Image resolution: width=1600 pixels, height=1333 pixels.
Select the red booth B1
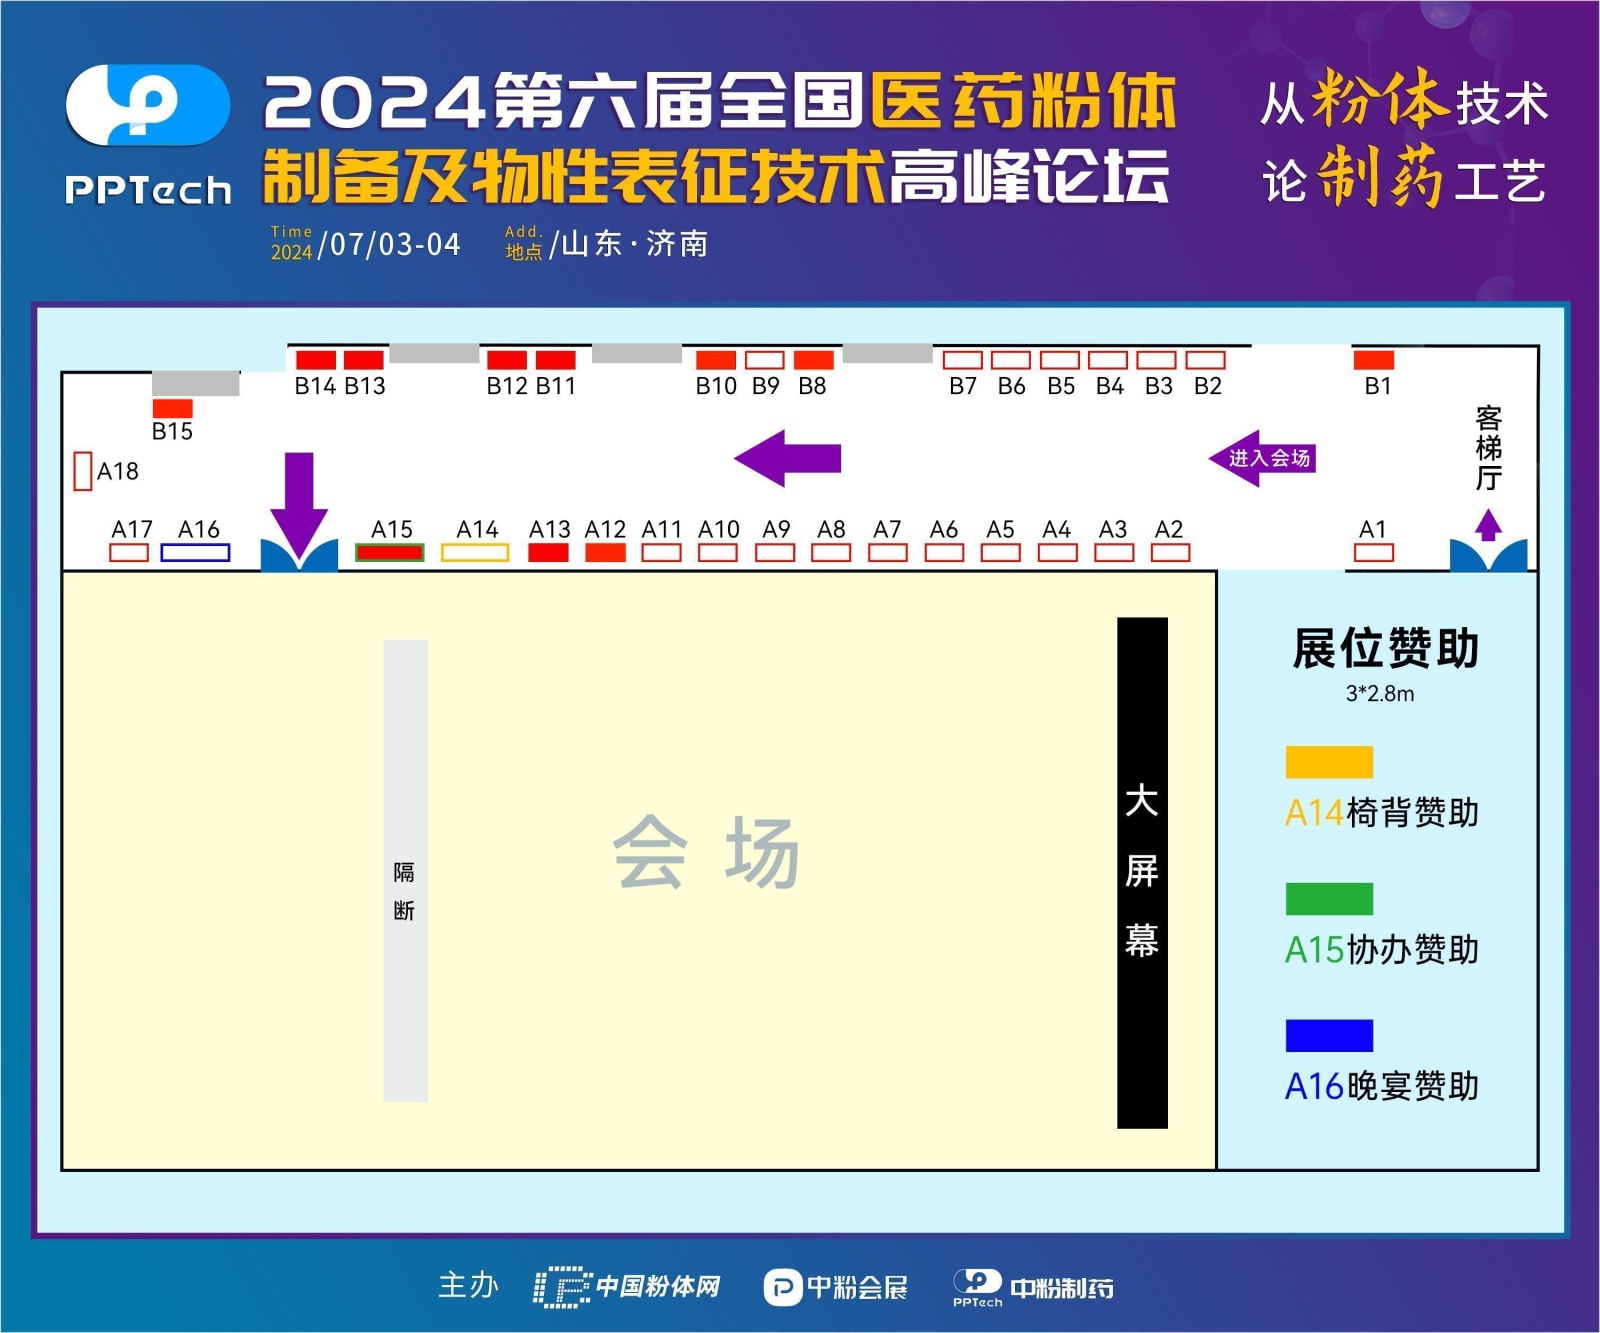pyautogui.click(x=1373, y=360)
